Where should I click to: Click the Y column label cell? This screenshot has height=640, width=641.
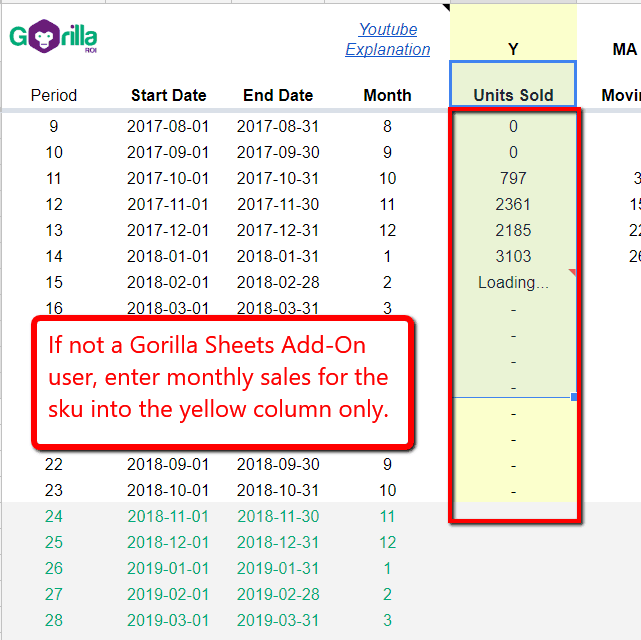click(x=513, y=49)
